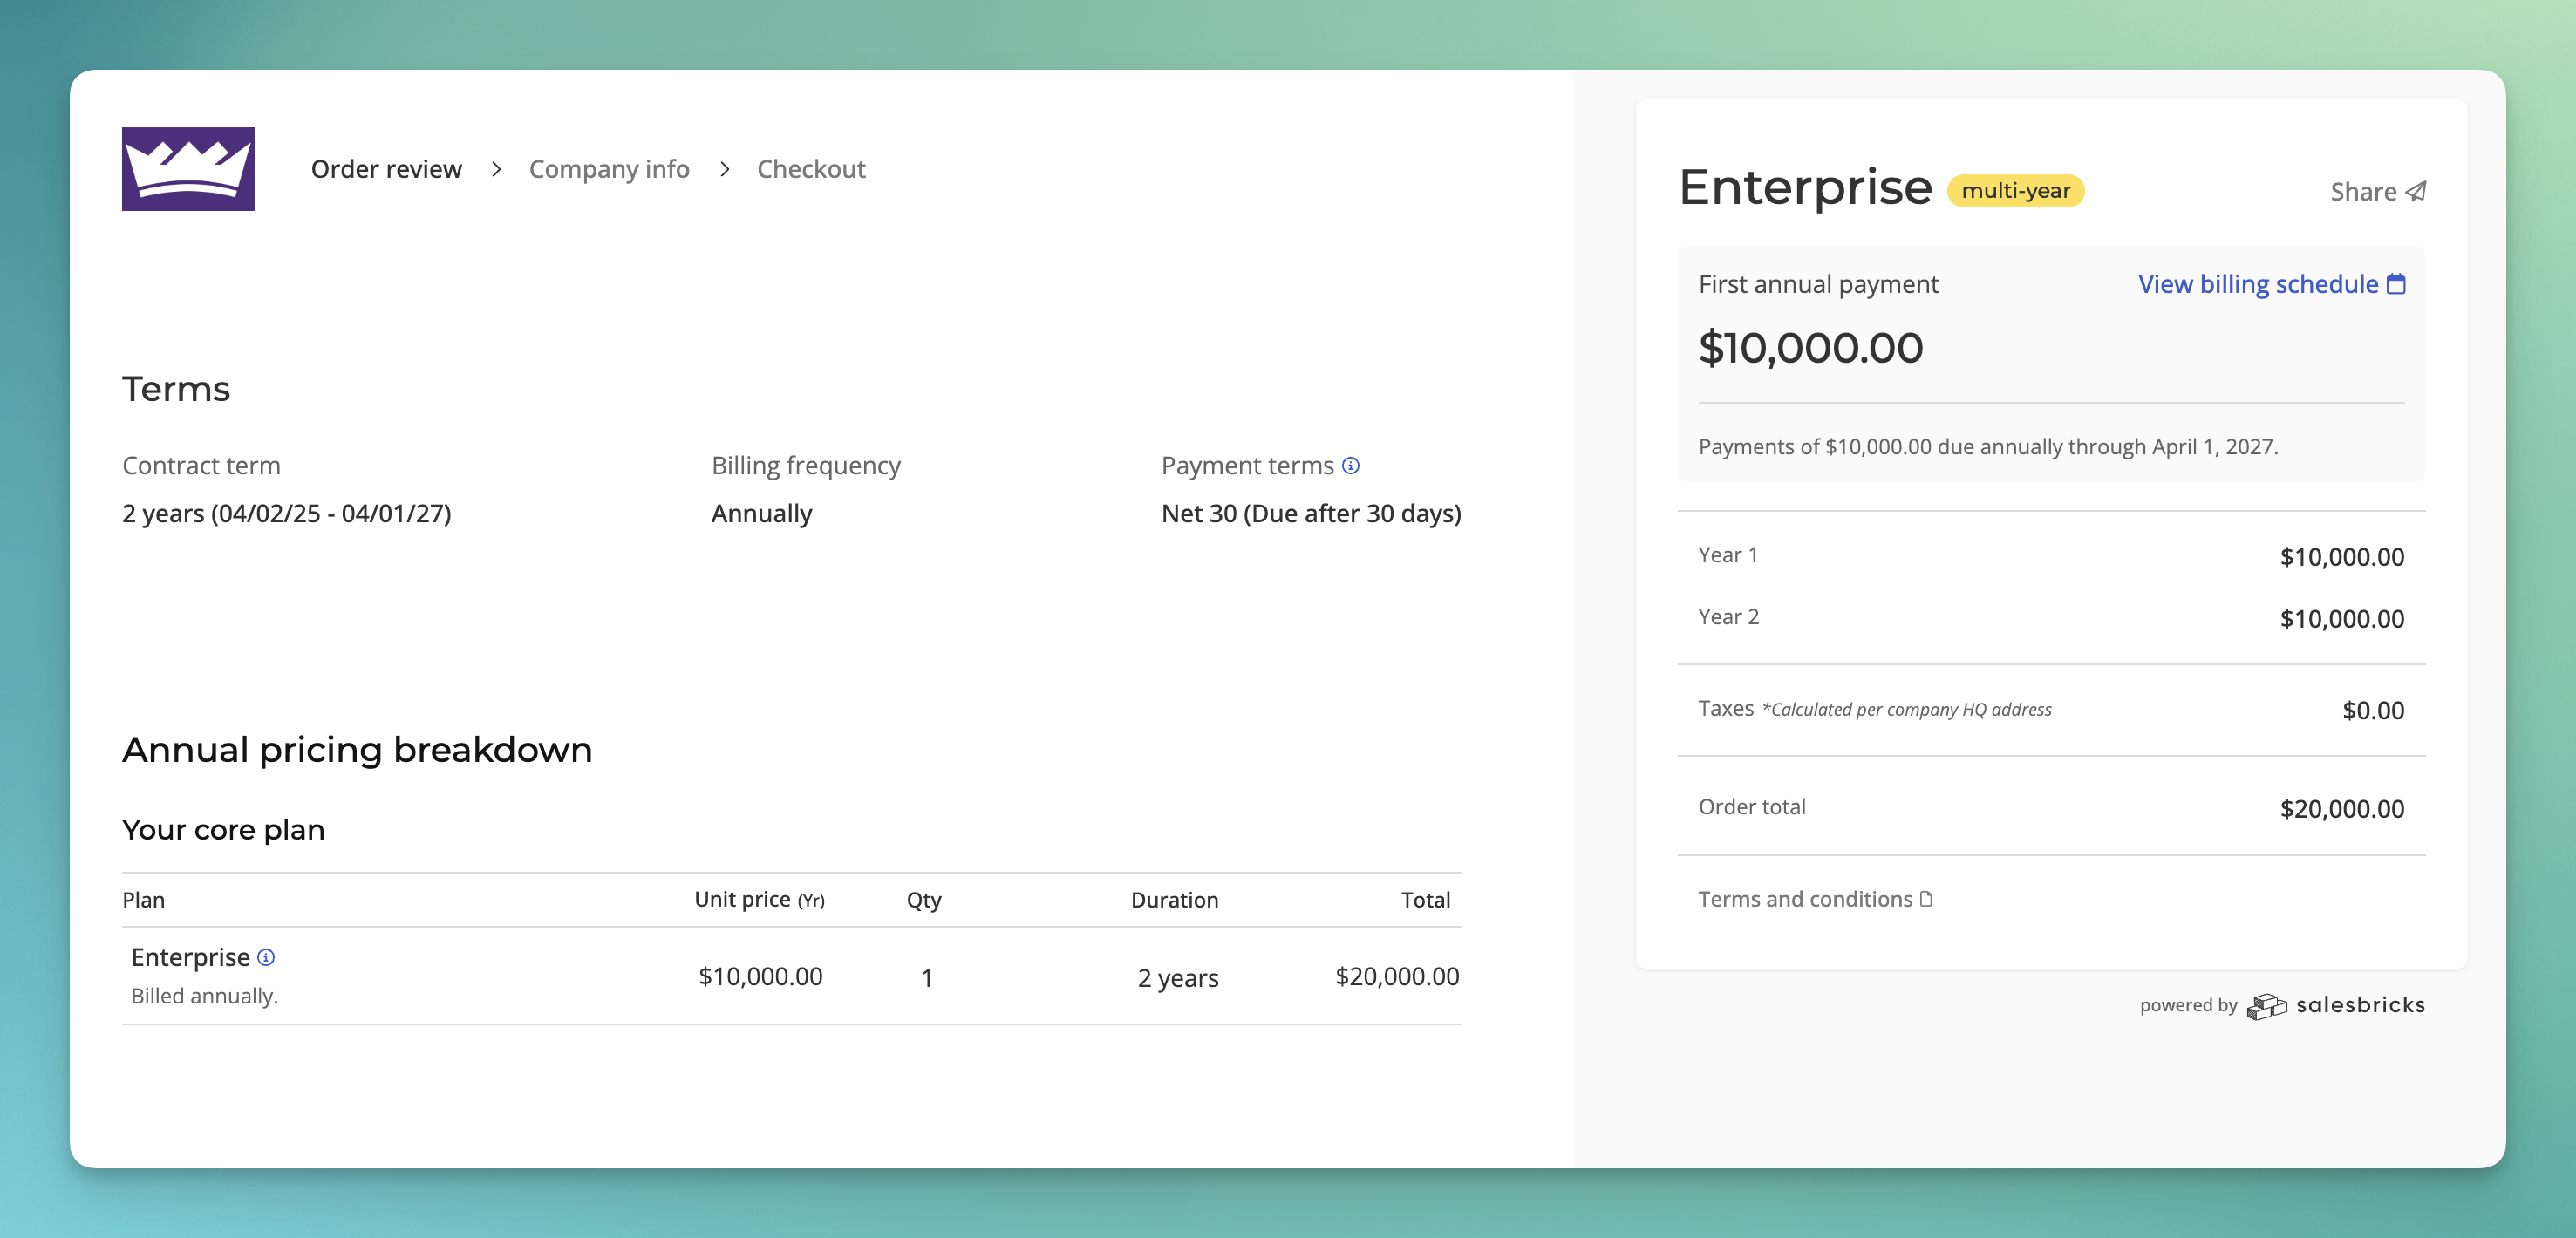Go to the Checkout step

pos(811,169)
